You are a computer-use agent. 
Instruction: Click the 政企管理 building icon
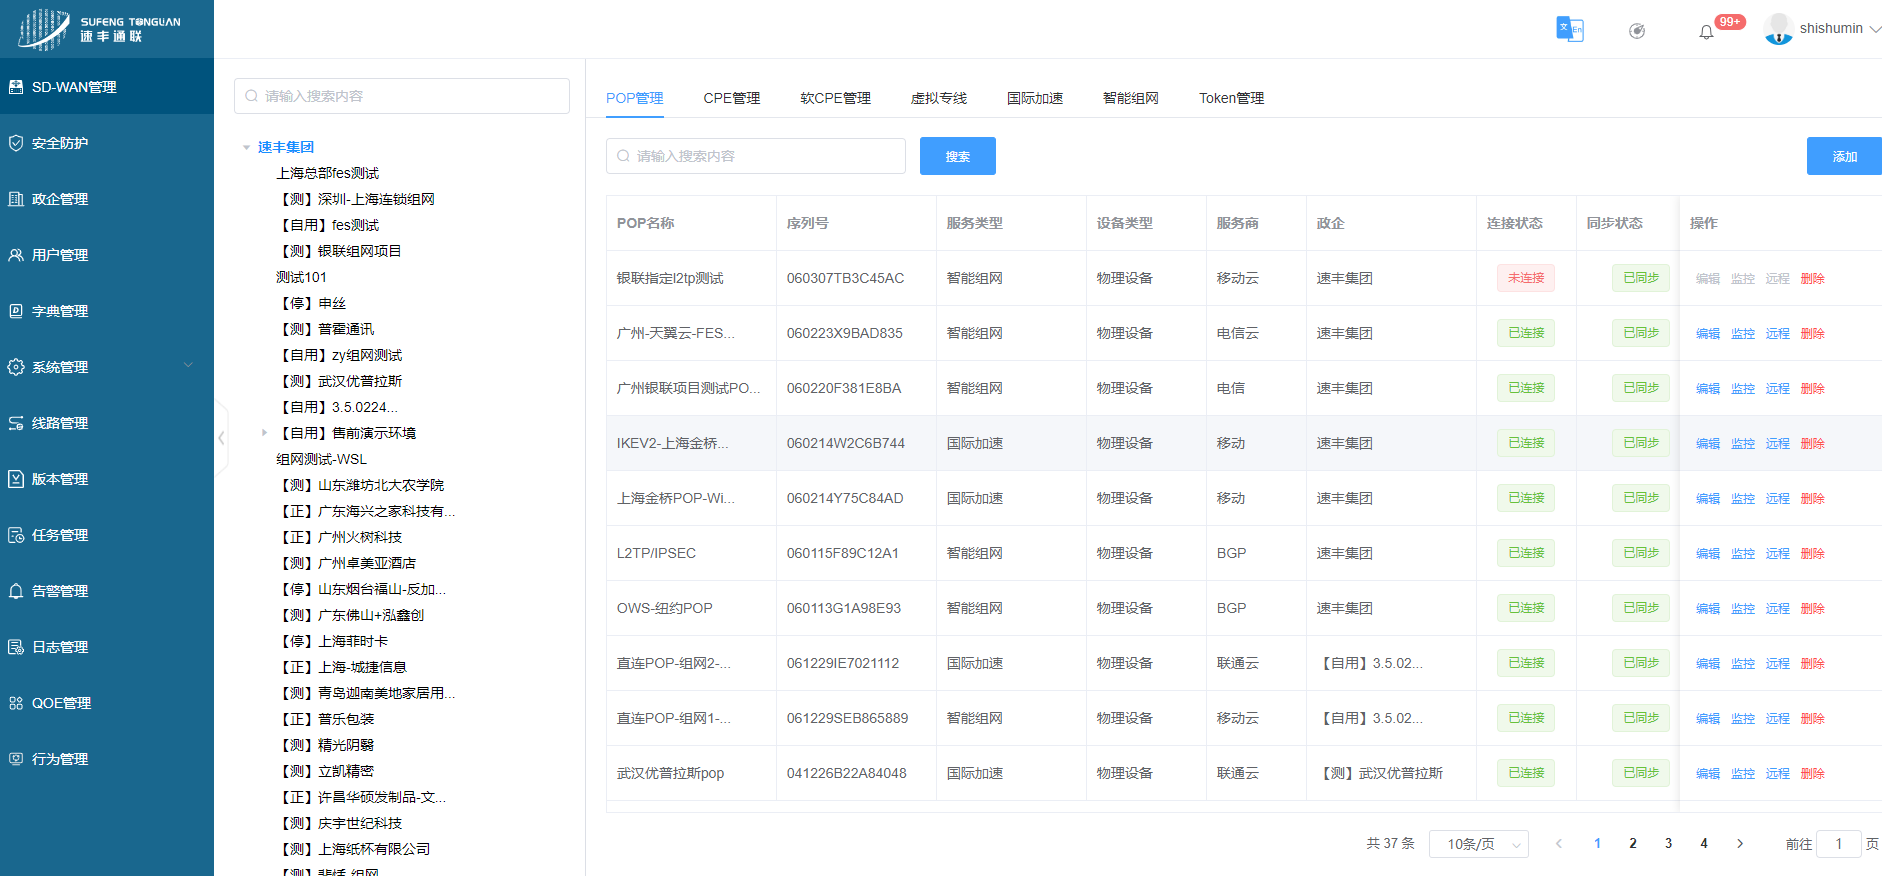16,199
